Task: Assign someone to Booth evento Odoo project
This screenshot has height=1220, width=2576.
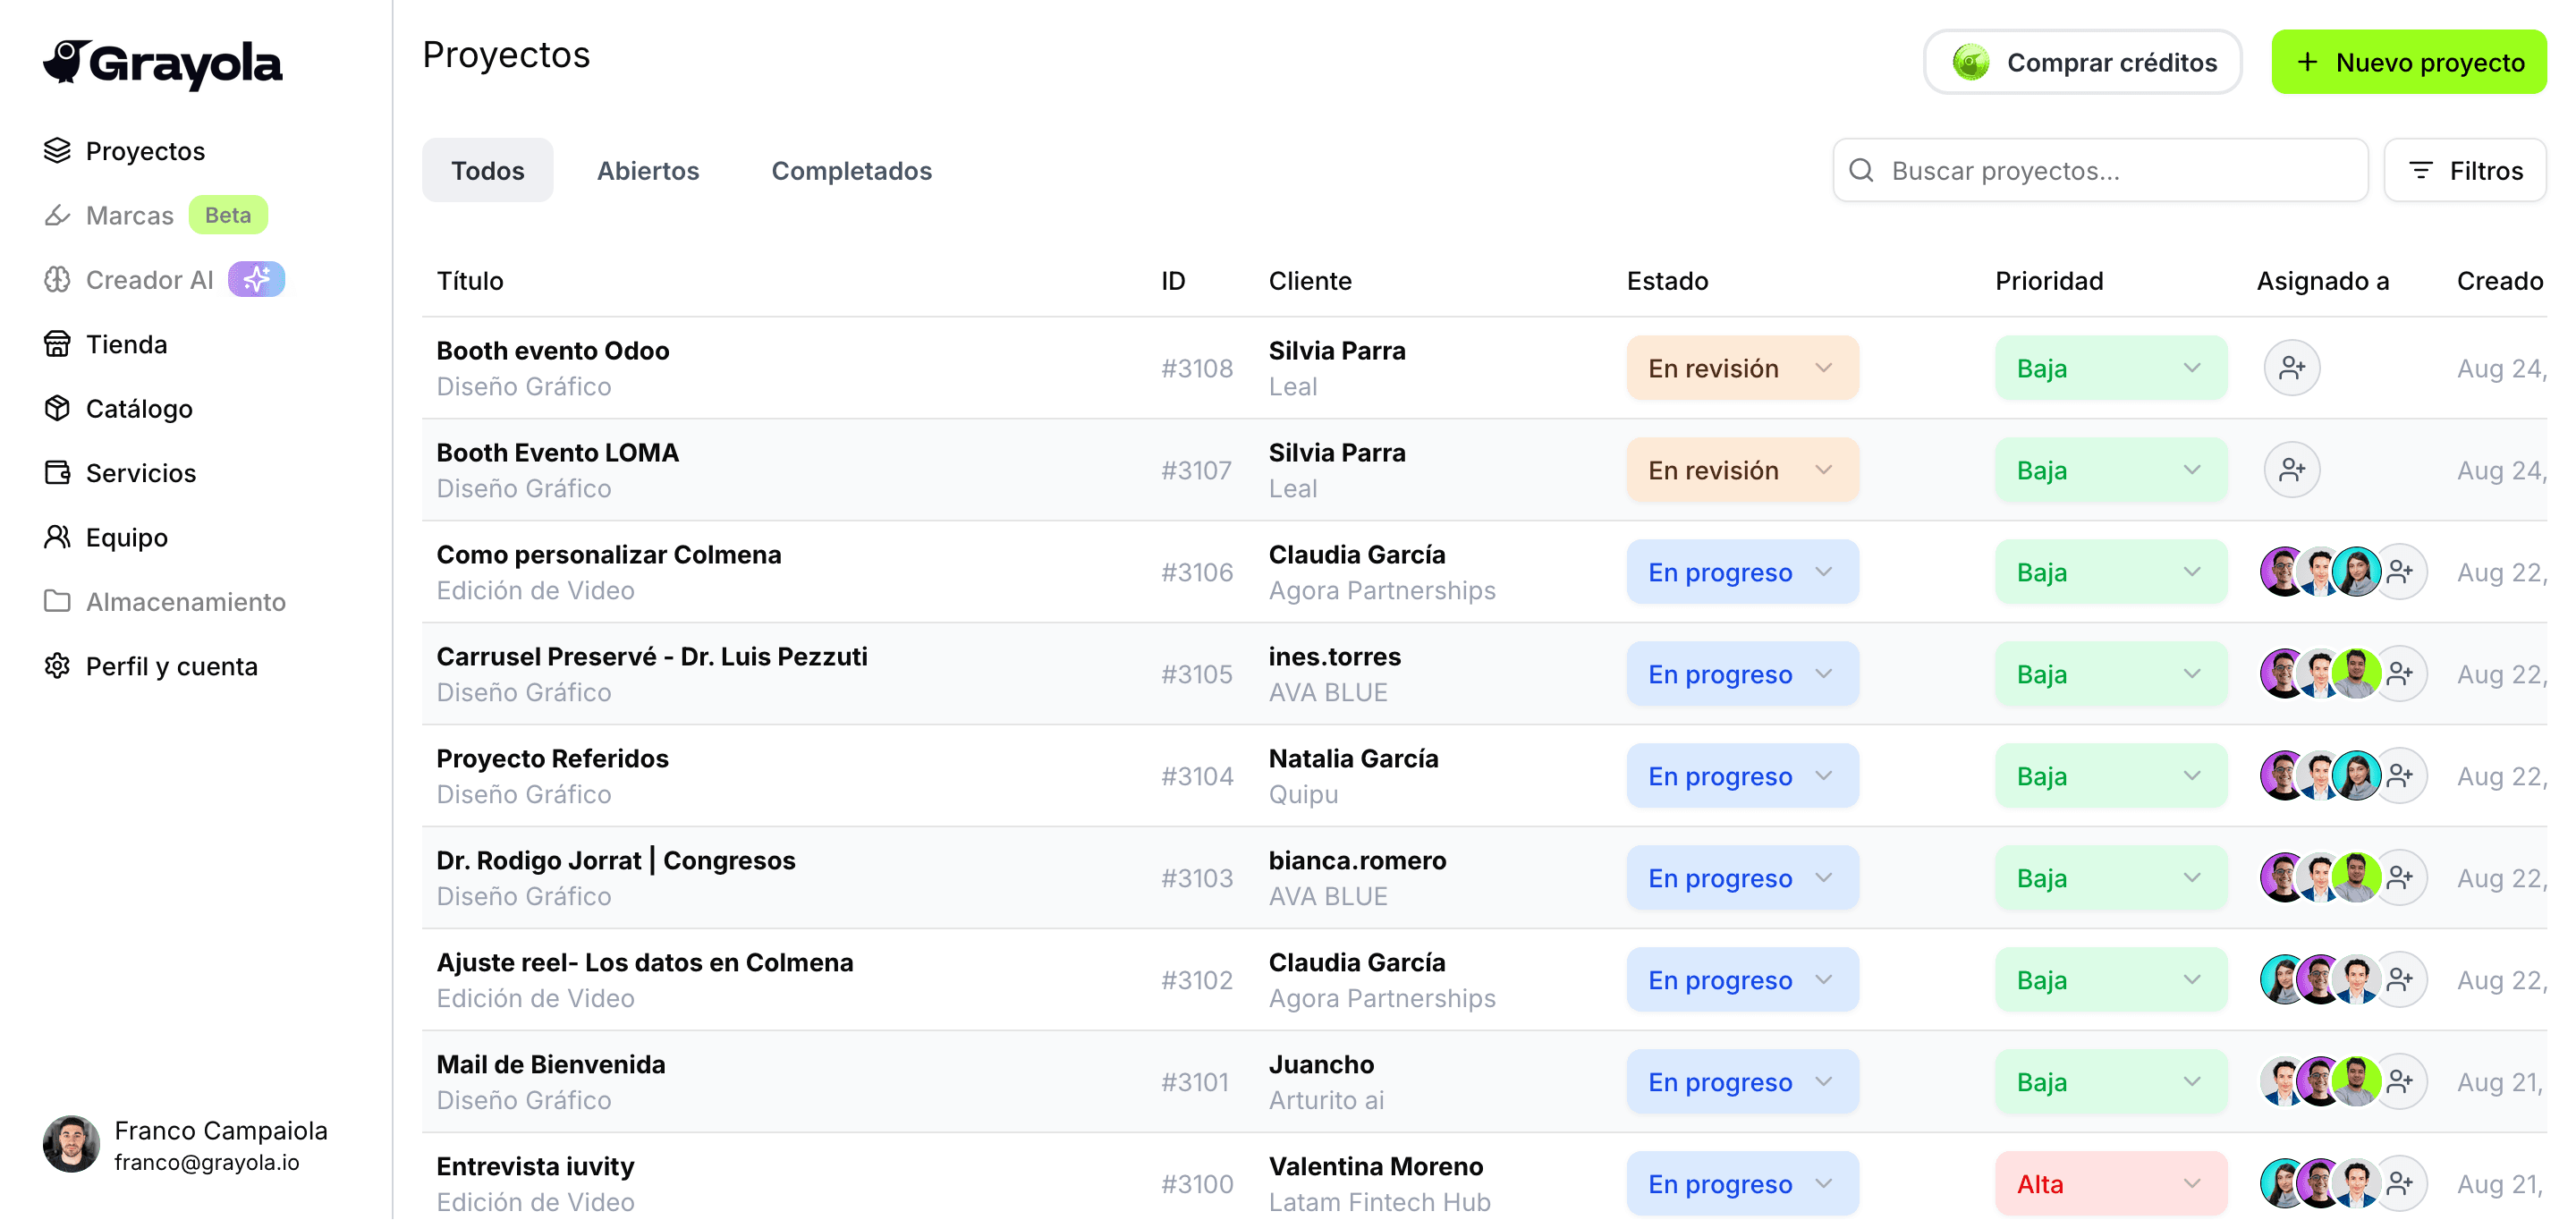Action: (2292, 367)
